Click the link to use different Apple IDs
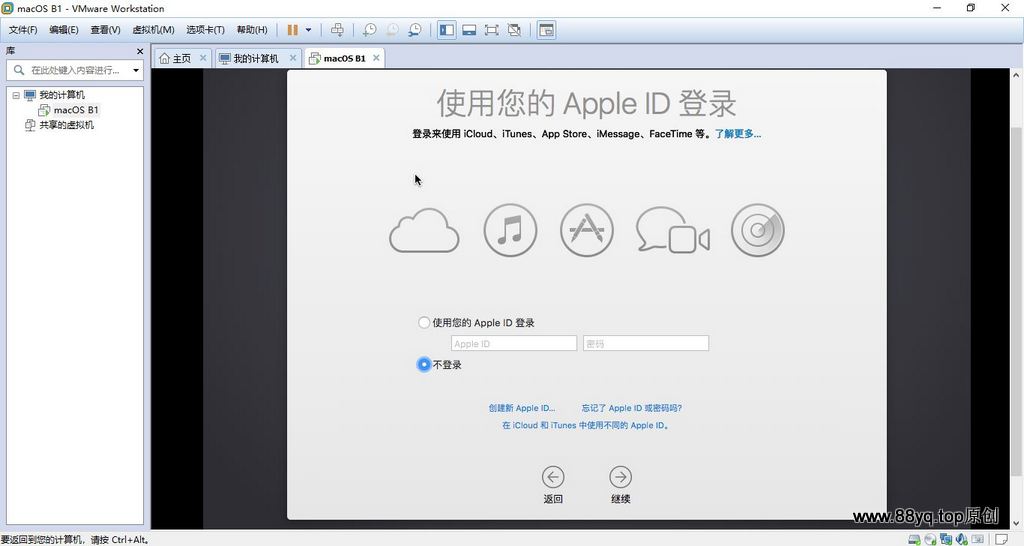 point(586,425)
